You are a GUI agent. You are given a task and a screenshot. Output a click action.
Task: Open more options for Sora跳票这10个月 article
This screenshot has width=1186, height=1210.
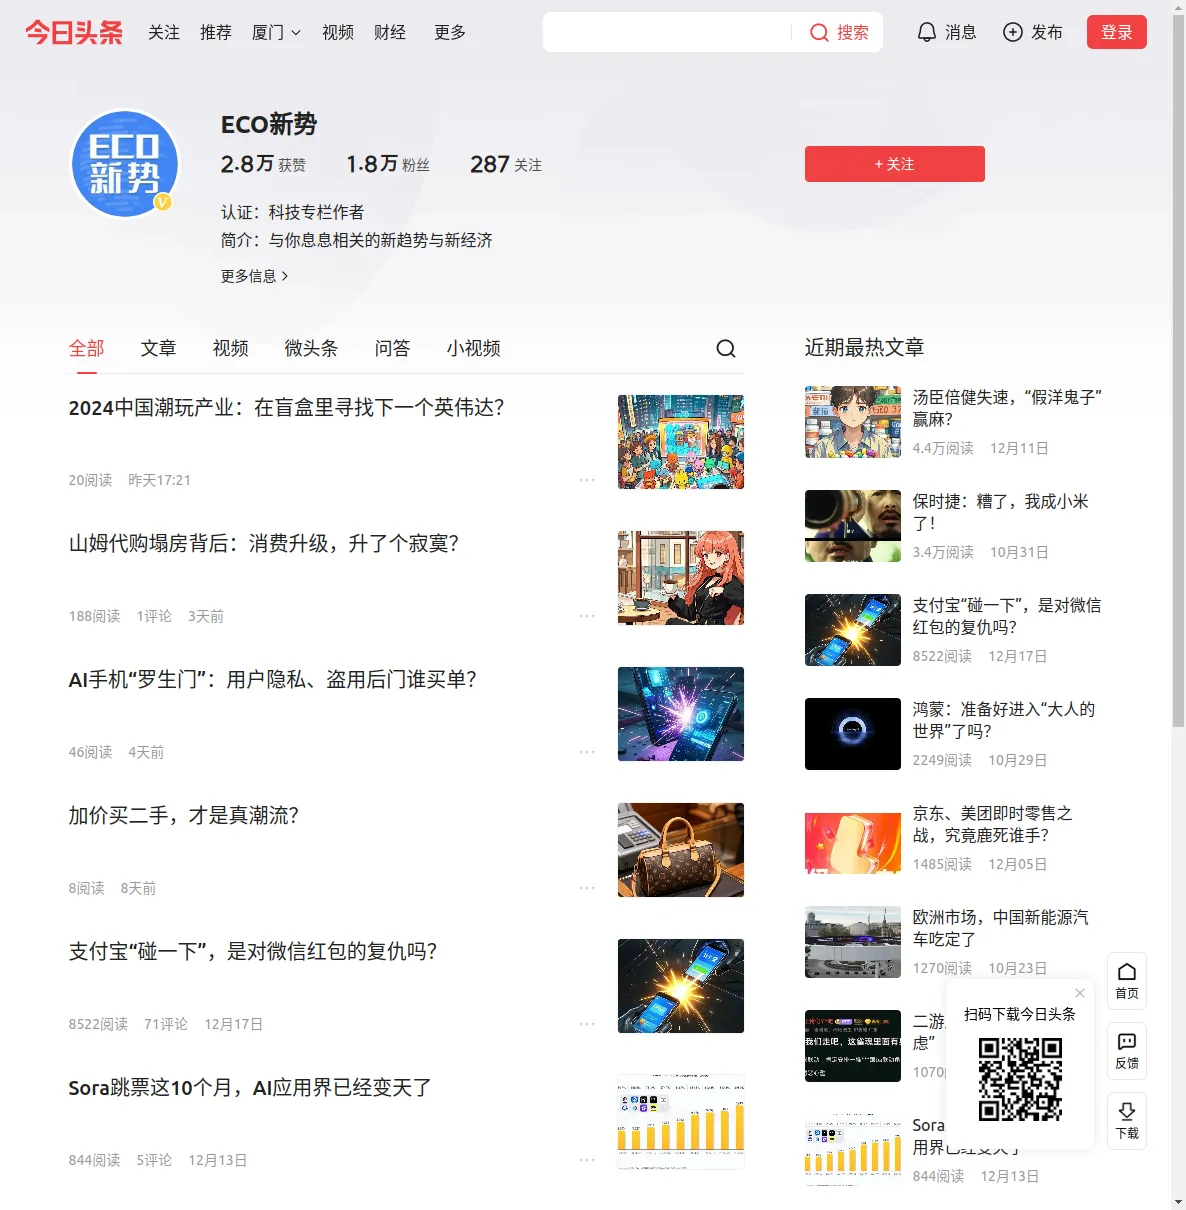pyautogui.click(x=587, y=1160)
